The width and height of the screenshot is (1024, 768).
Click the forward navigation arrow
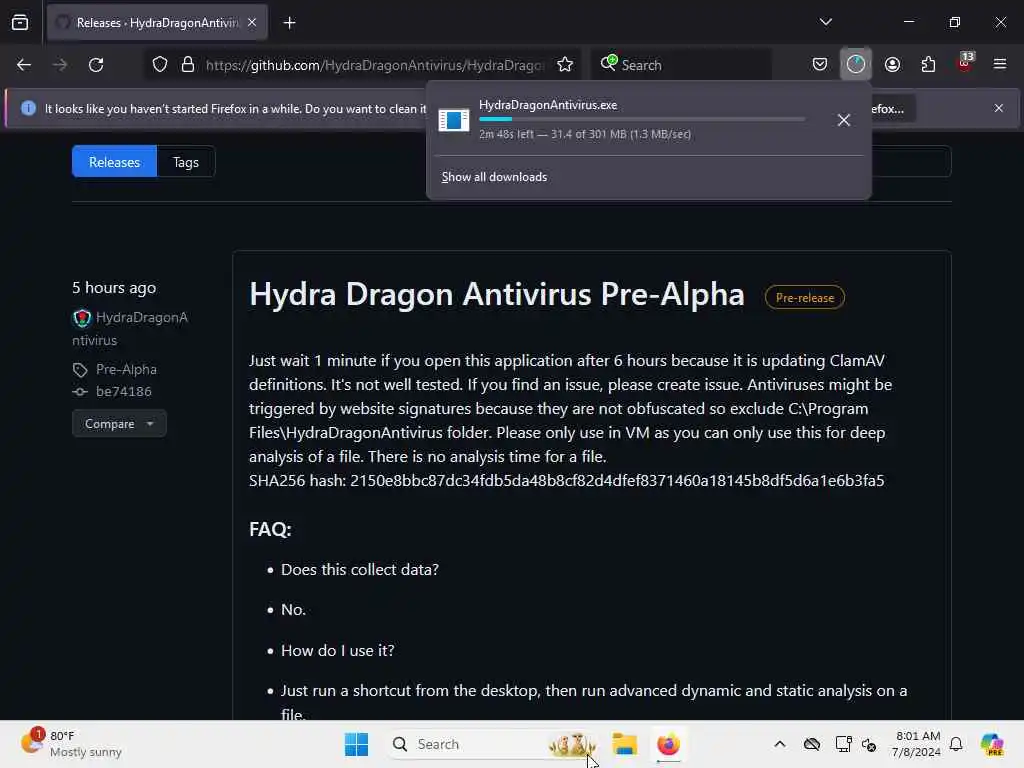pos(59,65)
